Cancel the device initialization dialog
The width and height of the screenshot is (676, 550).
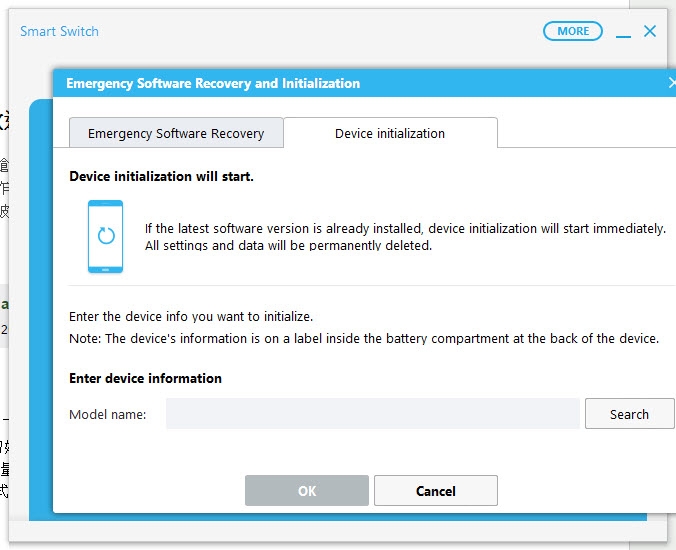(436, 491)
